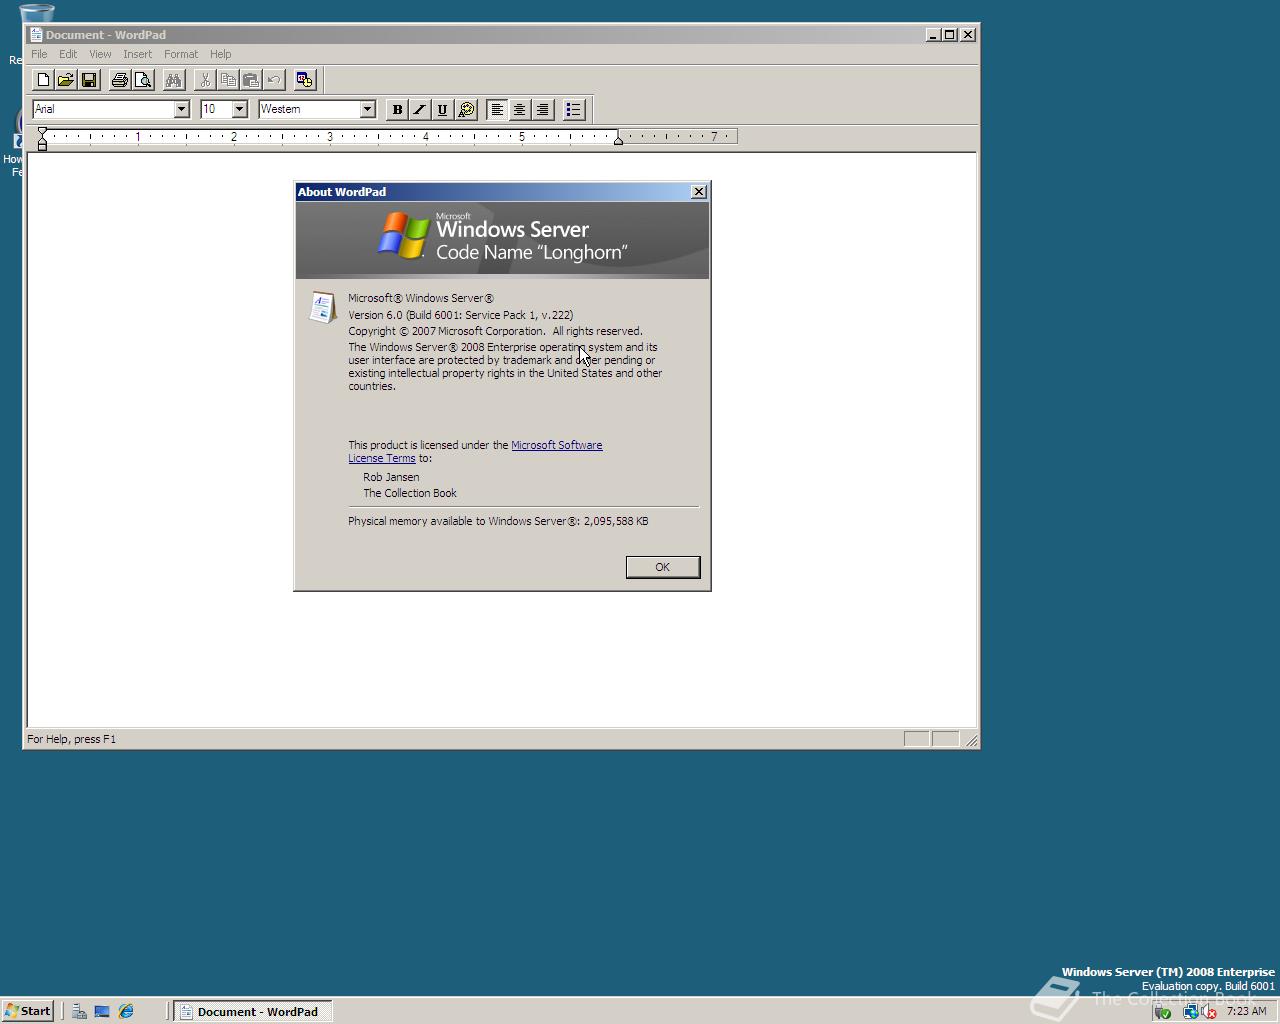Screen dimensions: 1280x1024
Task: Click the Cut scissors icon
Action: (205, 80)
